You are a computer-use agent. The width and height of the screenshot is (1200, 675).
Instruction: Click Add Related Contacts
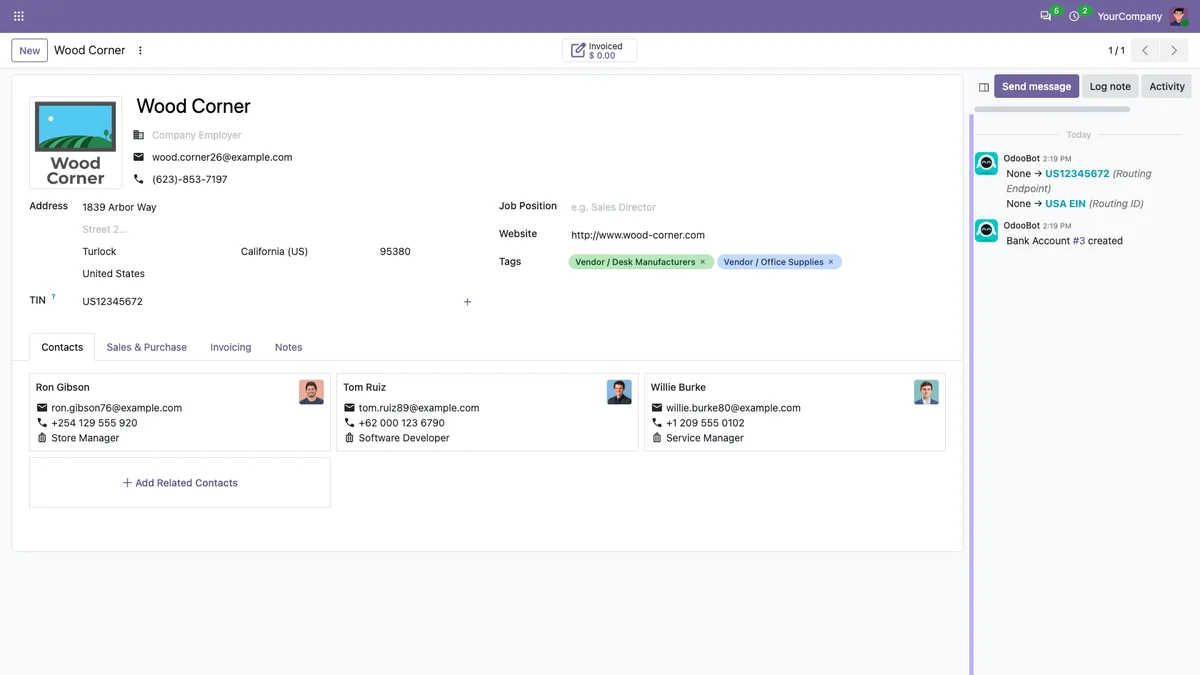180,483
